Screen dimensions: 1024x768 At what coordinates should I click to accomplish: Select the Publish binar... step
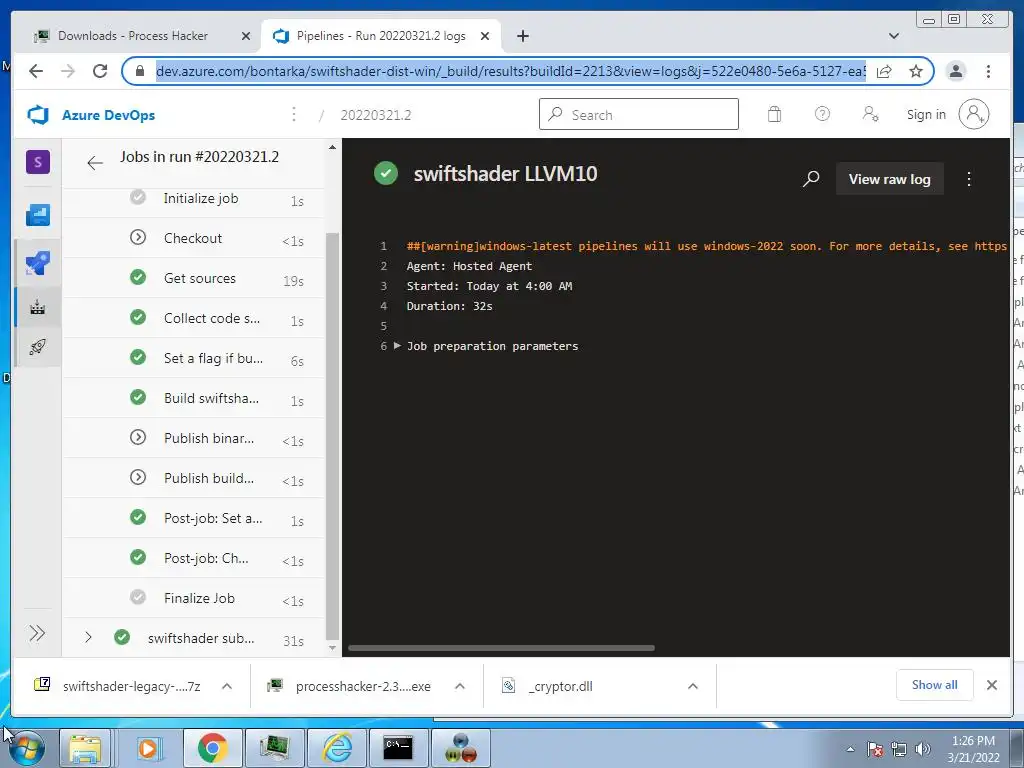pos(193,438)
